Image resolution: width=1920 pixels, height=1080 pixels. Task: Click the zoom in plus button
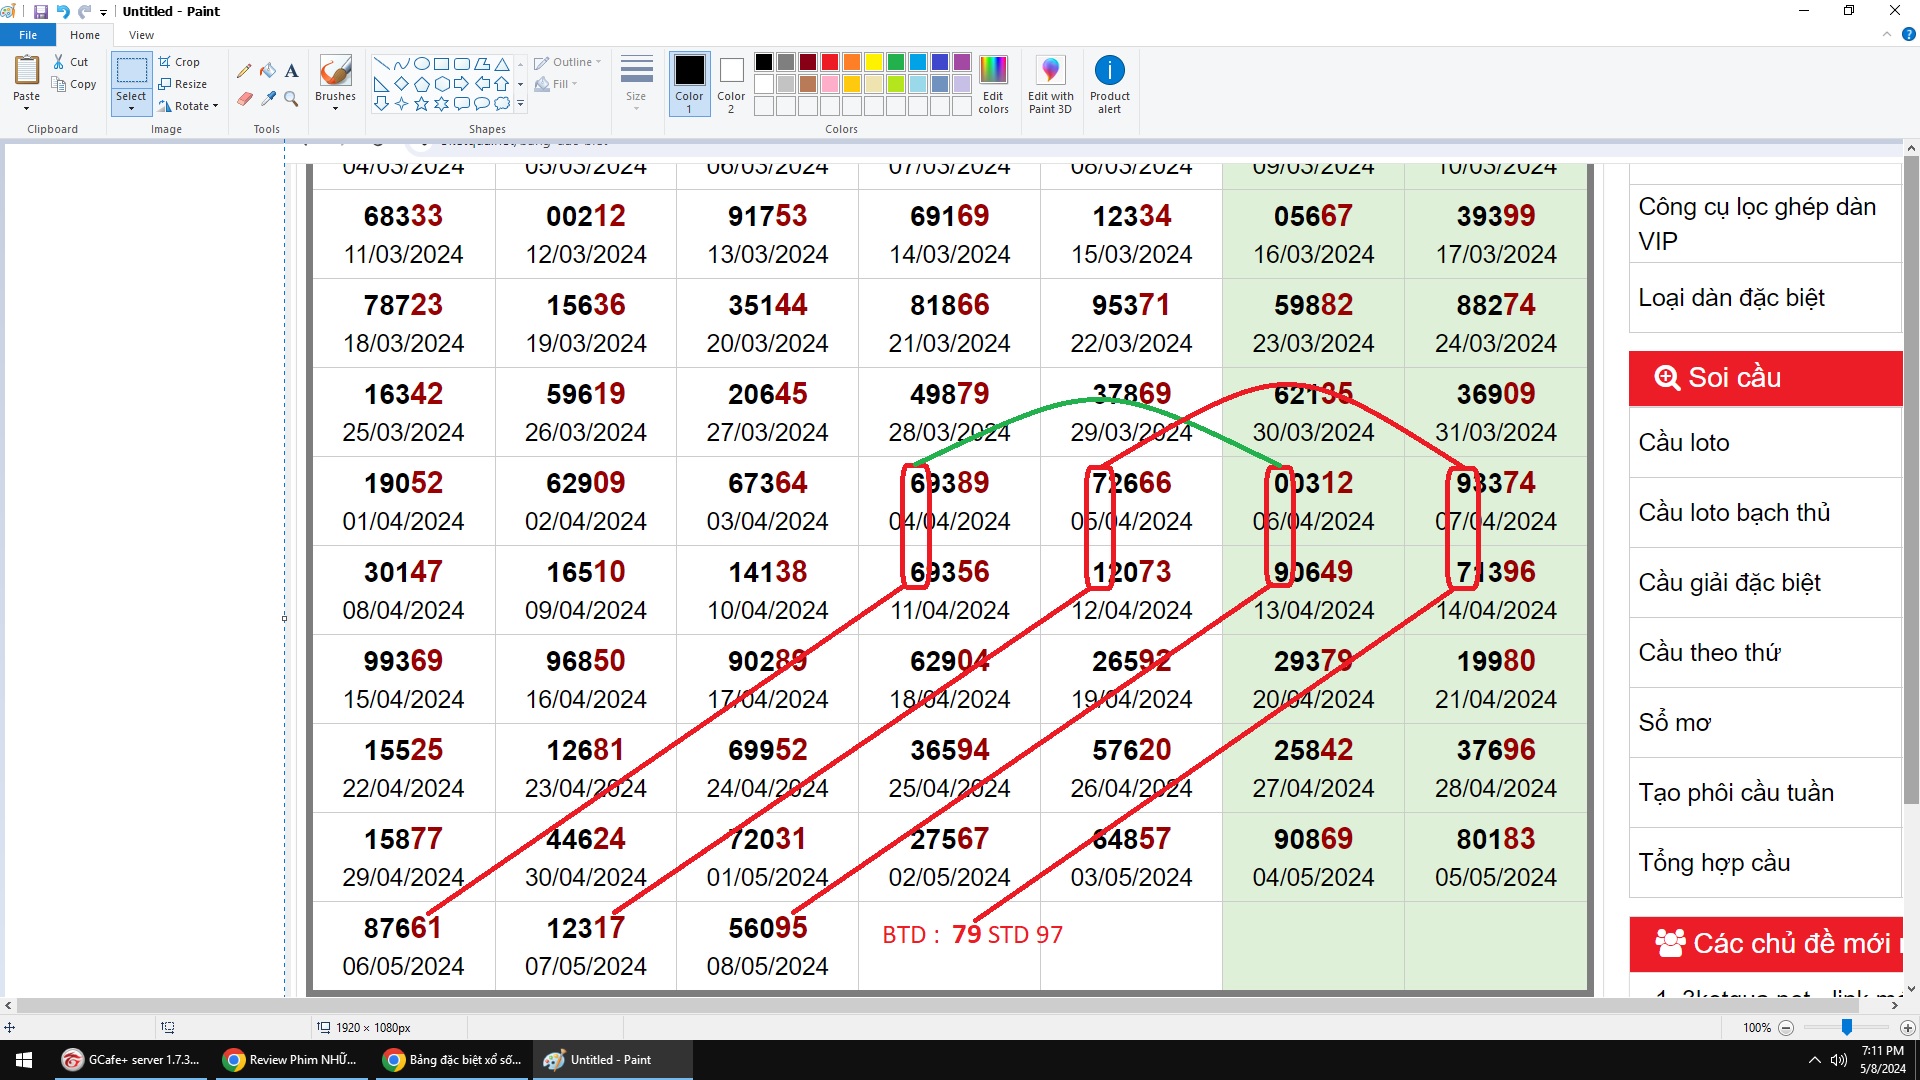coord(1907,1028)
